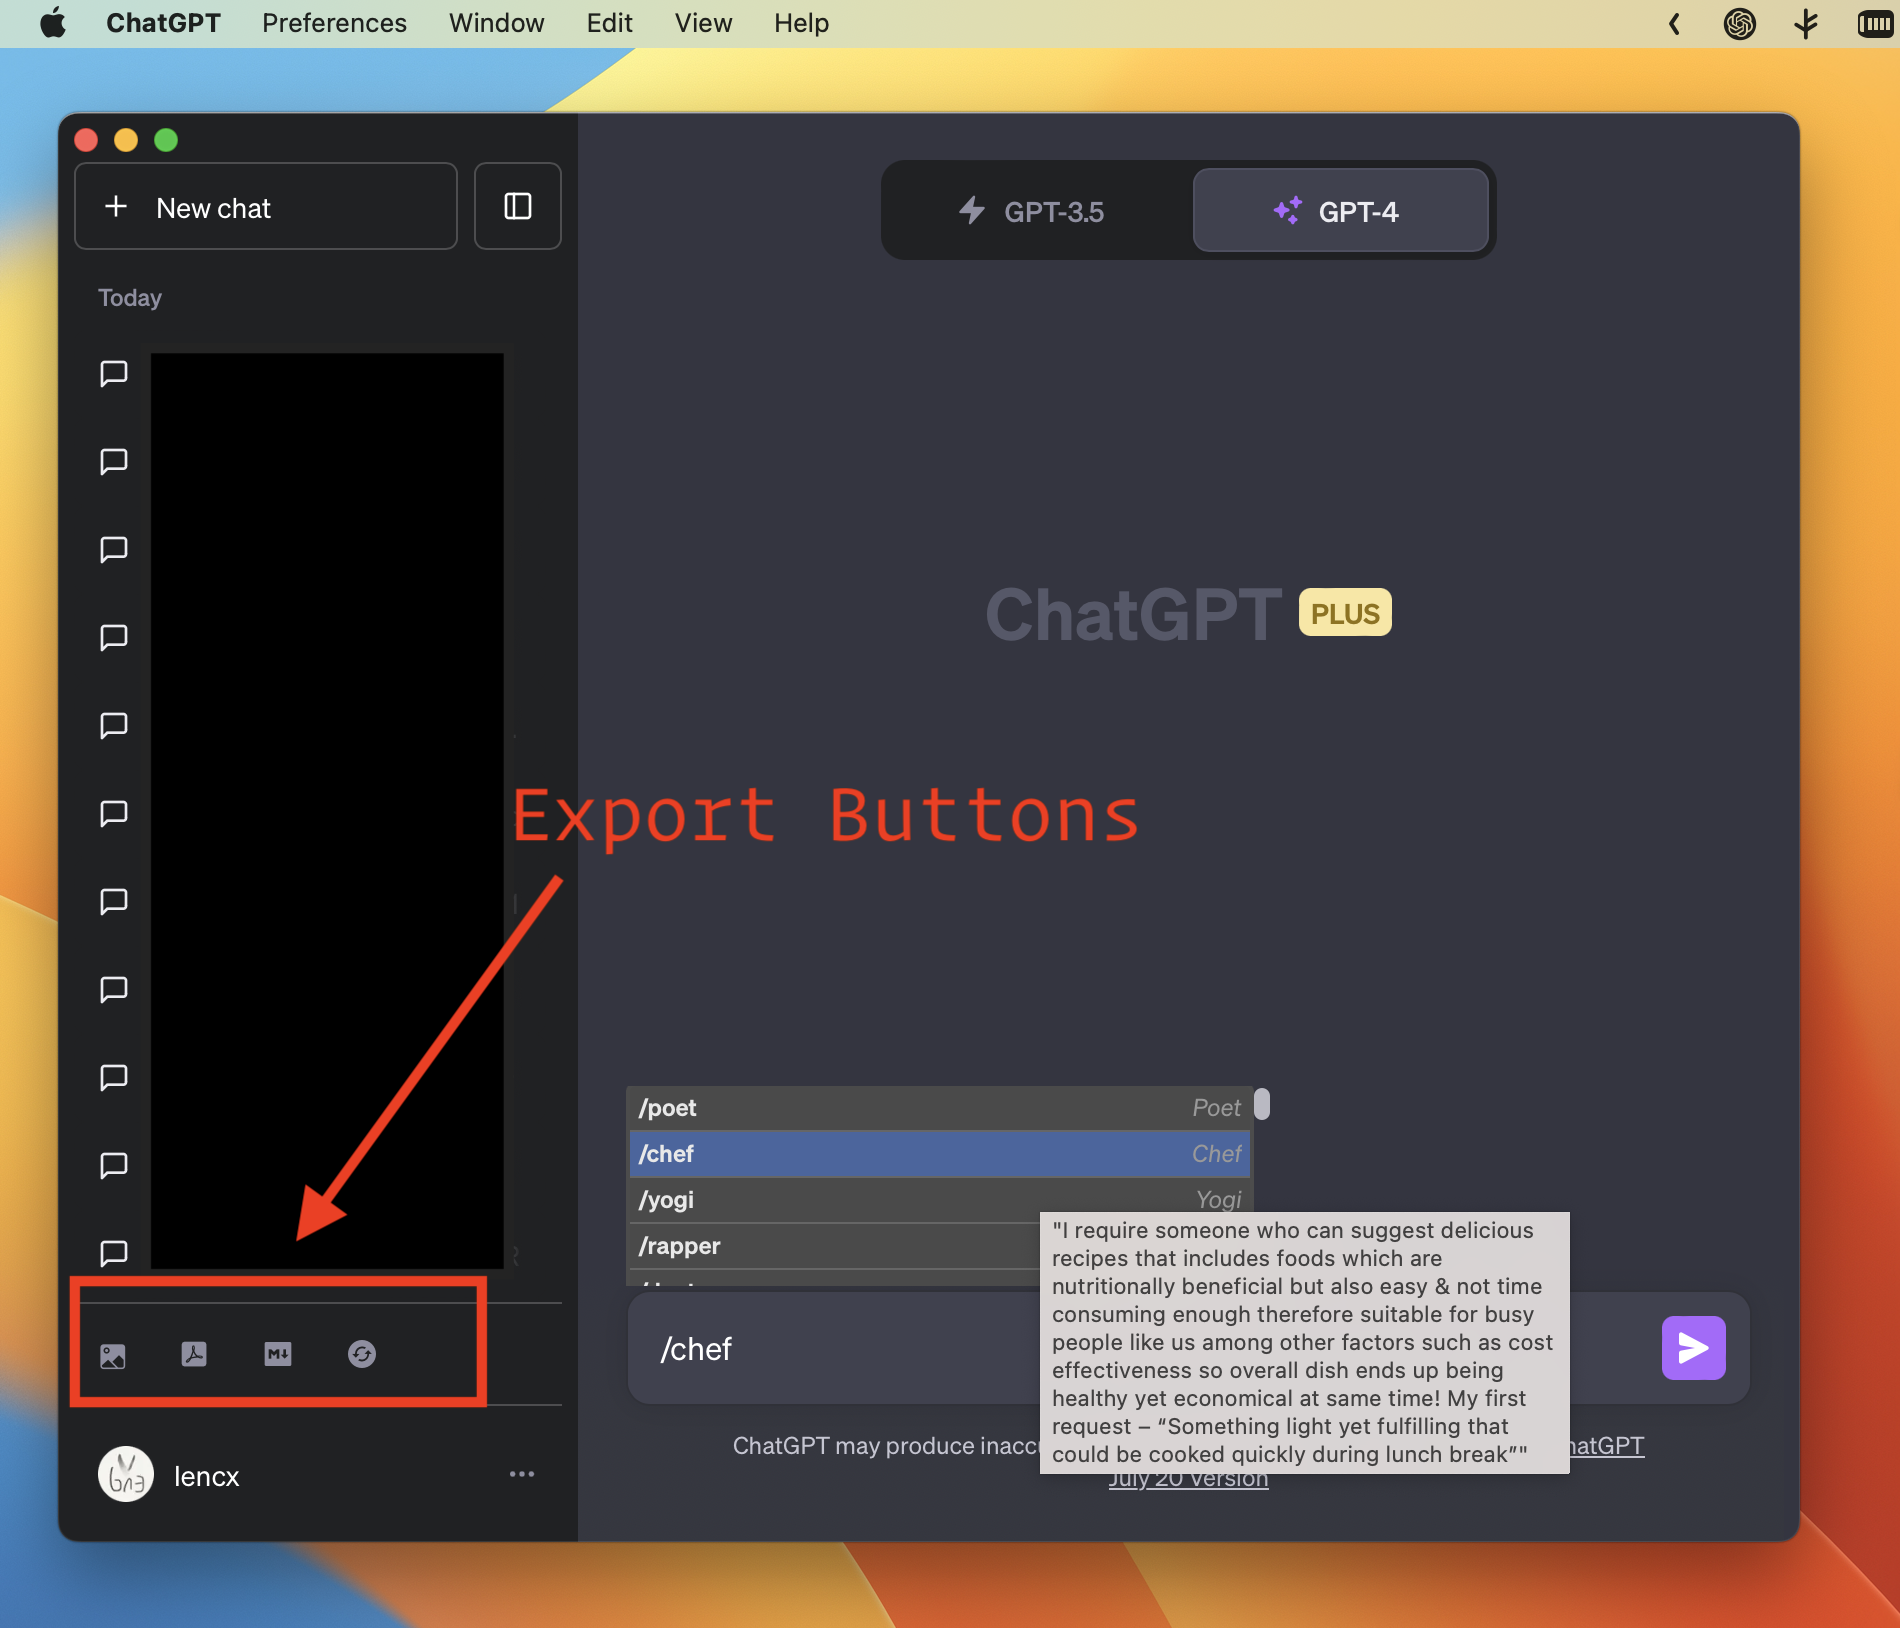Start a New chat
Image resolution: width=1900 pixels, height=1628 pixels.
tap(266, 206)
